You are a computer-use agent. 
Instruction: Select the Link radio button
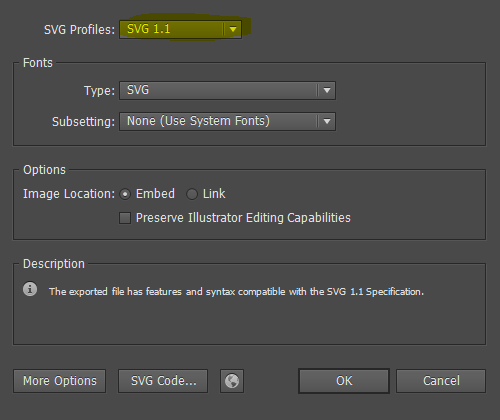click(192, 194)
